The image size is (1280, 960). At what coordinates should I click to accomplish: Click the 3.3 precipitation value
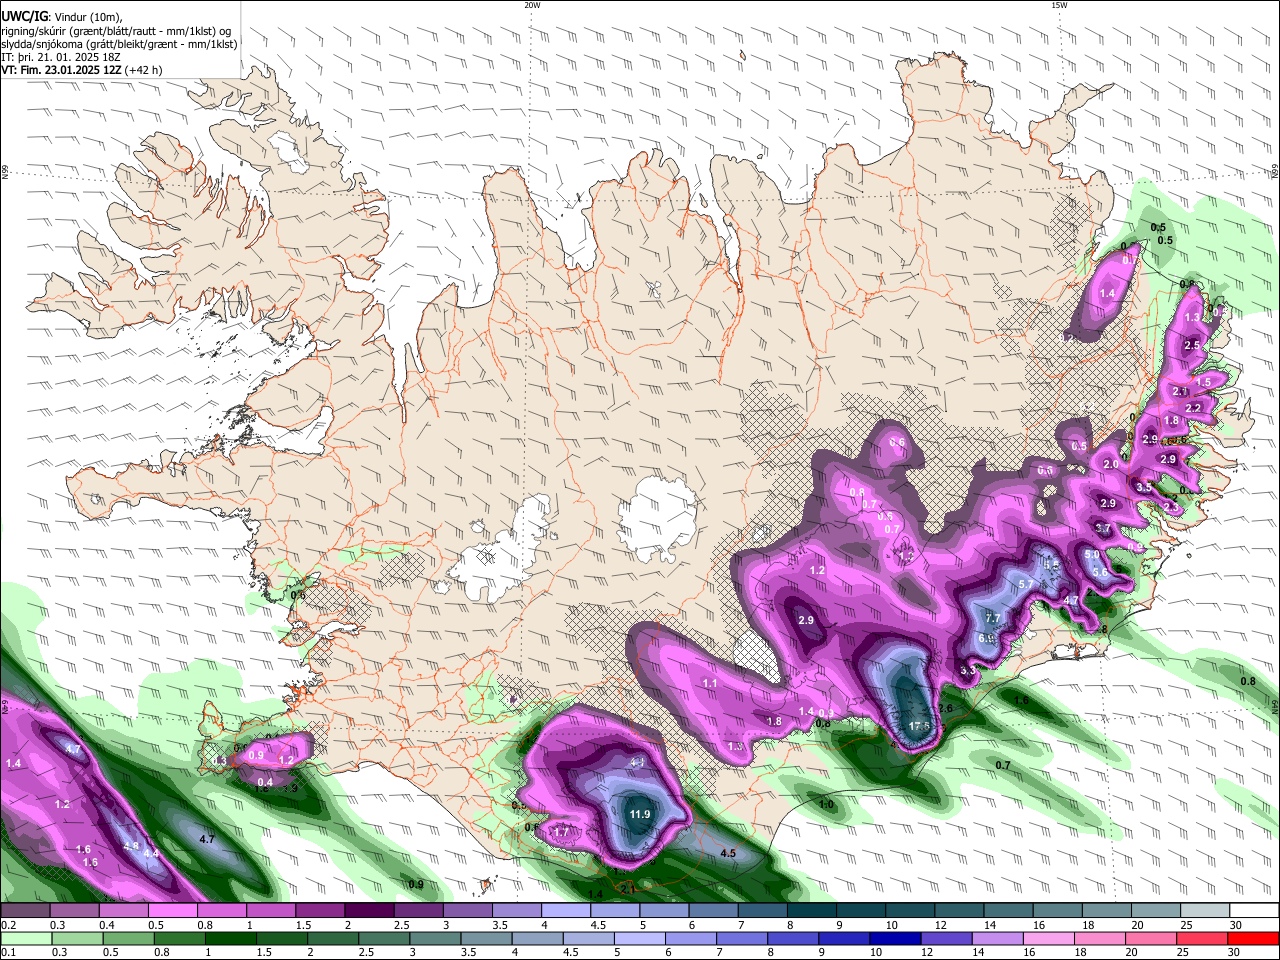tap(968, 670)
